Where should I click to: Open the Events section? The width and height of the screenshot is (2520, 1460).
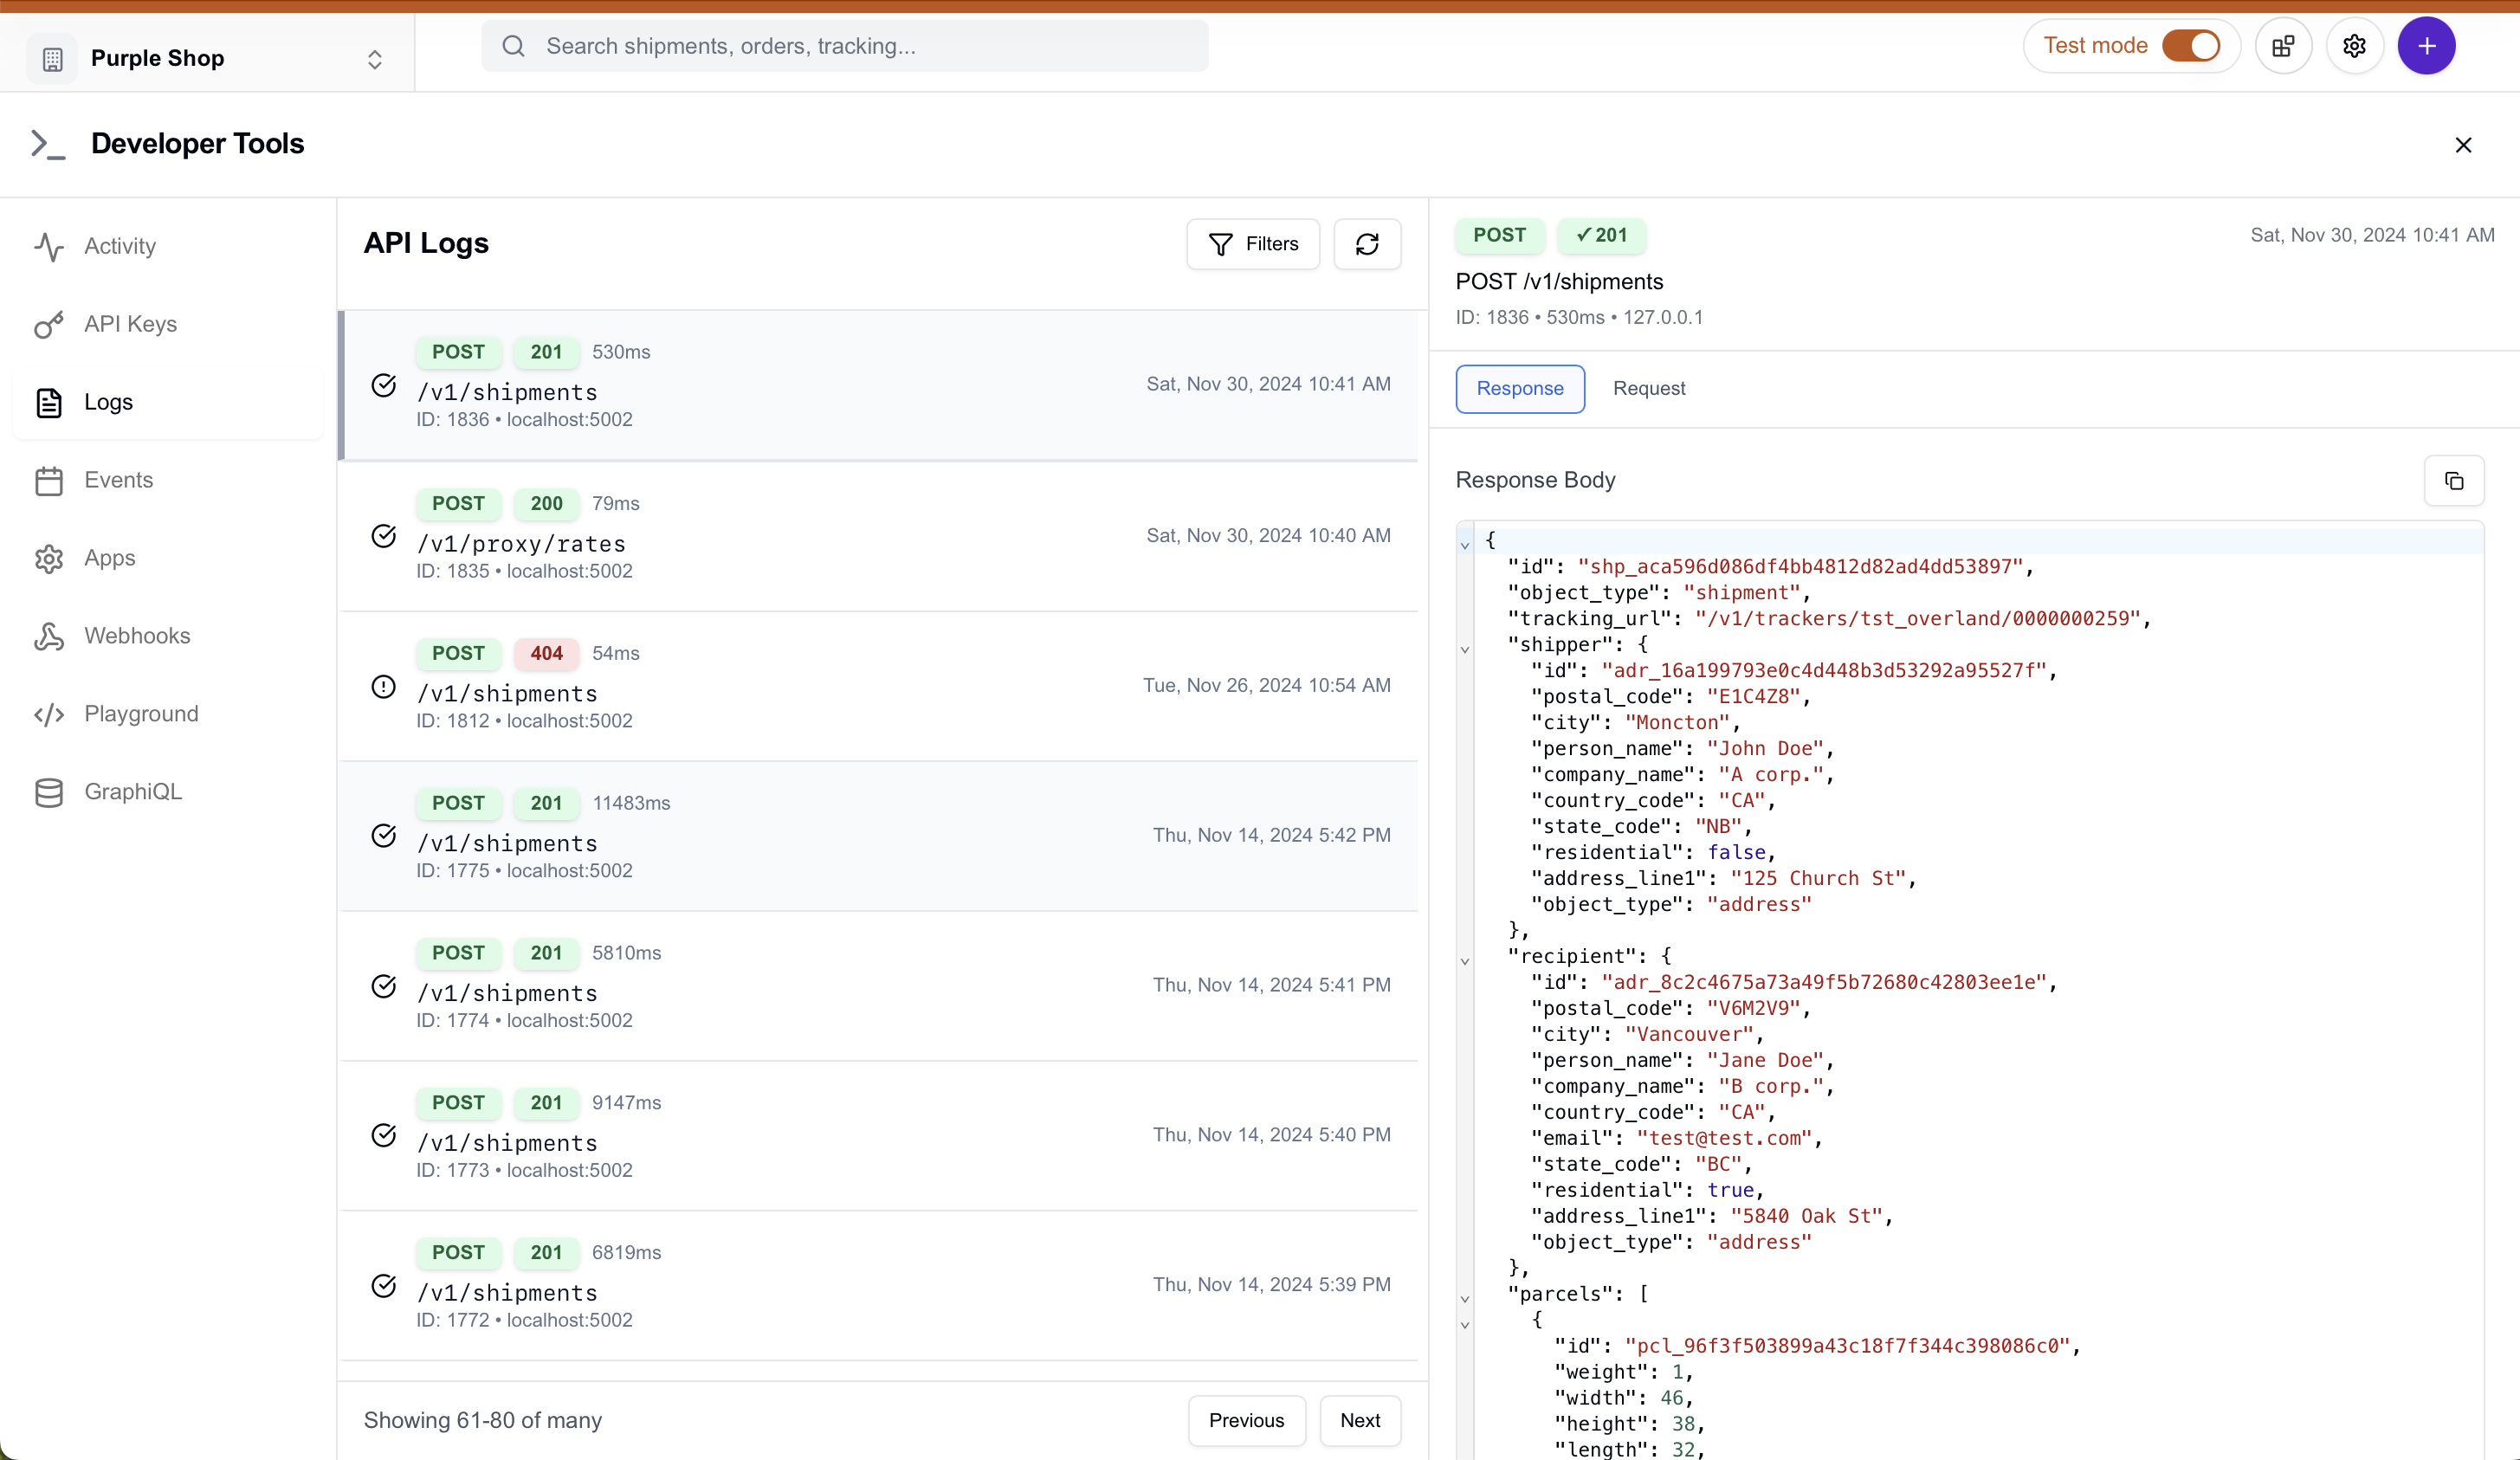[117, 480]
